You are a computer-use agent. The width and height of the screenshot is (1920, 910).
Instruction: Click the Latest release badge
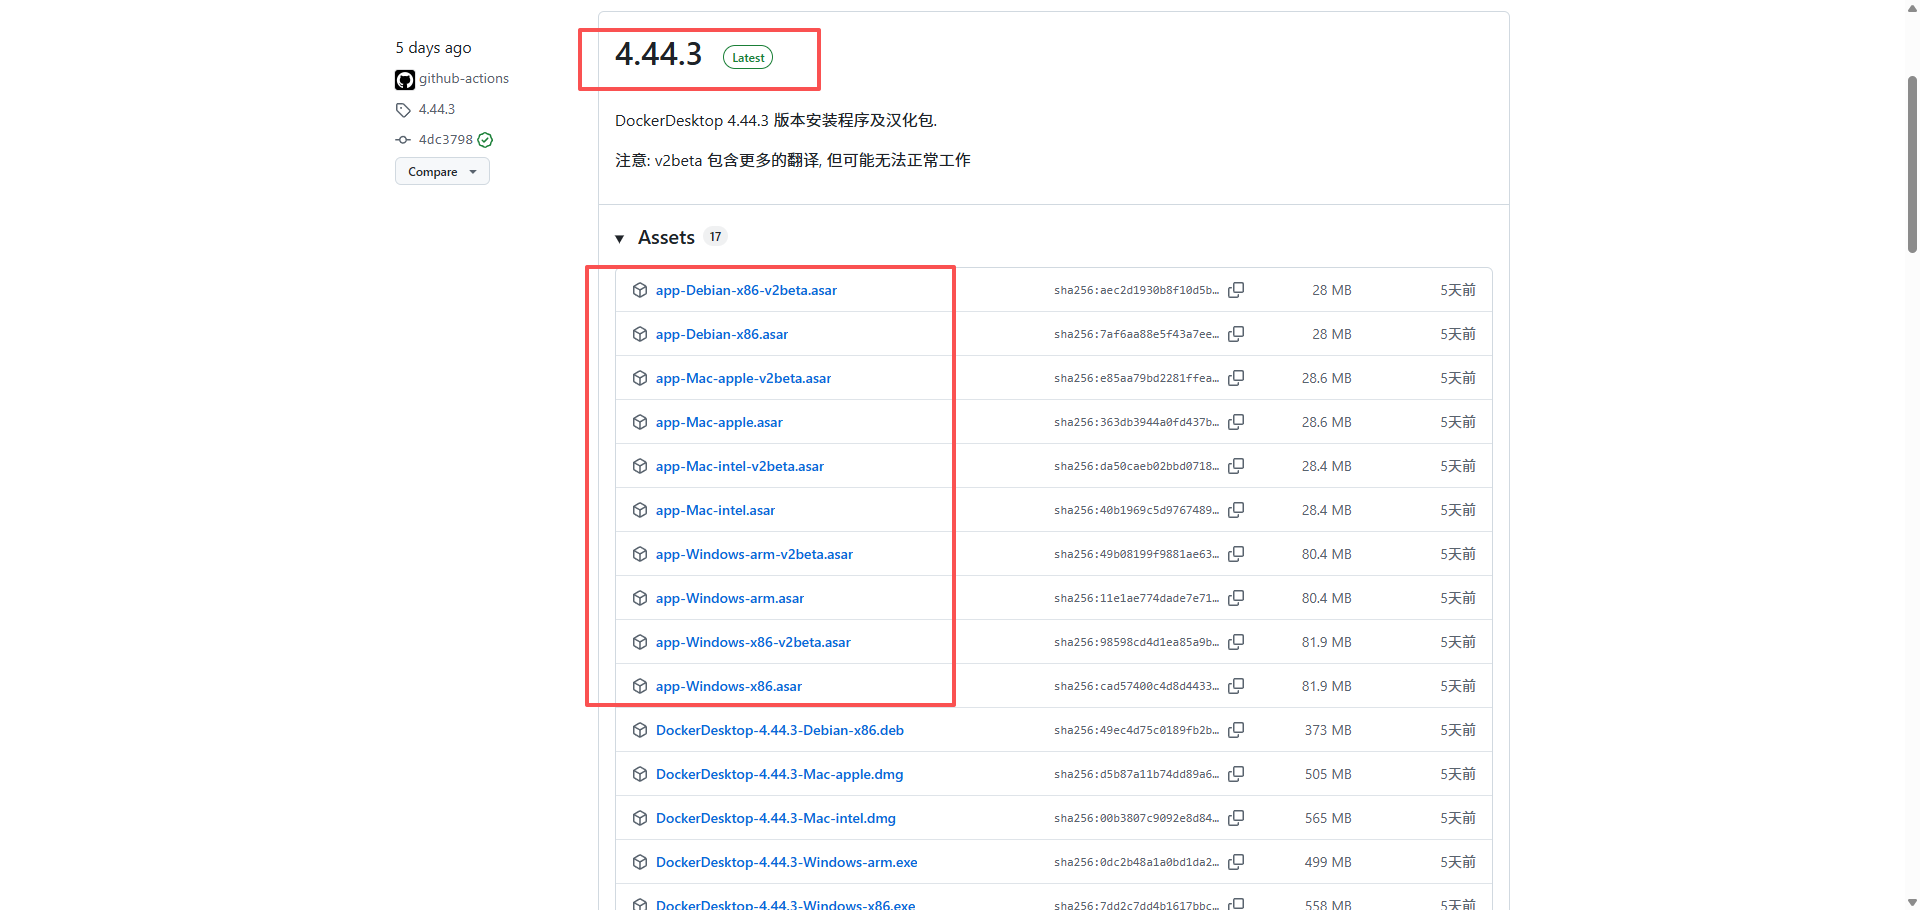748,58
